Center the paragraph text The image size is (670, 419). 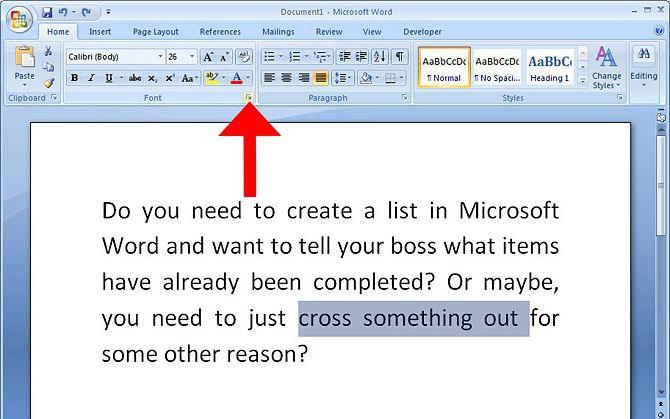[x=286, y=78]
